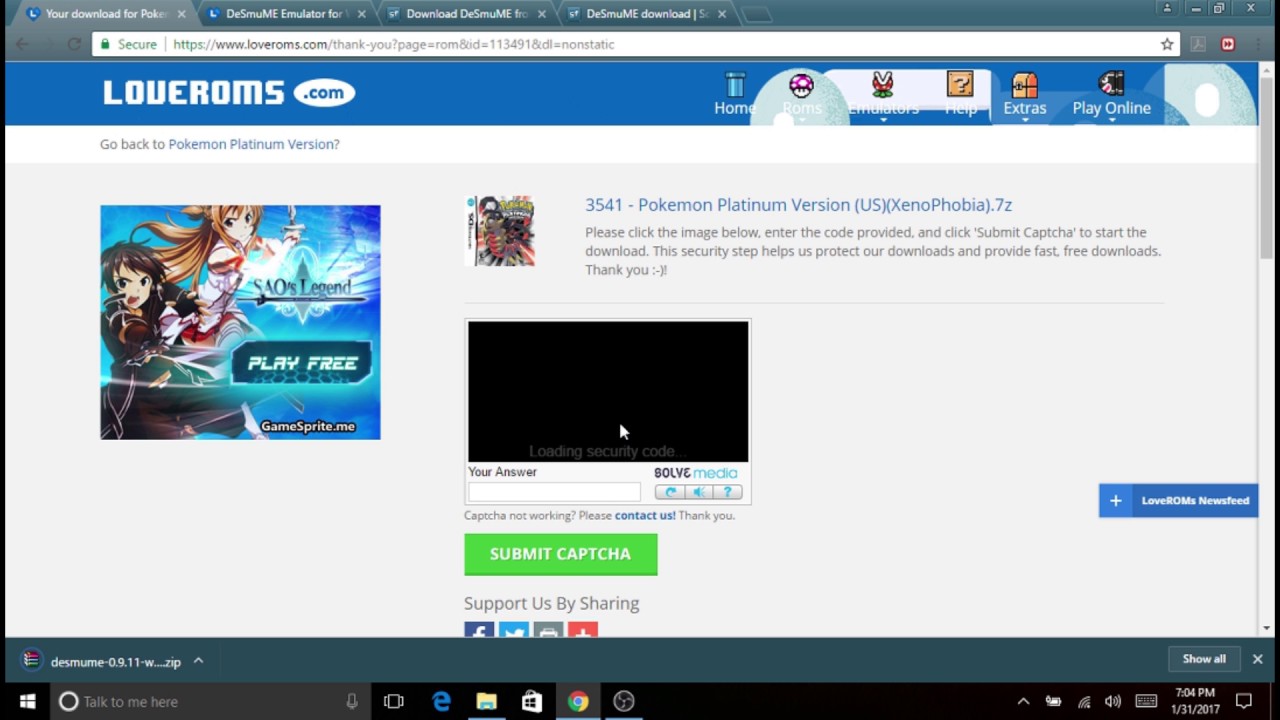
Task: Launch Microsoft Edge from the taskbar
Action: (441, 701)
